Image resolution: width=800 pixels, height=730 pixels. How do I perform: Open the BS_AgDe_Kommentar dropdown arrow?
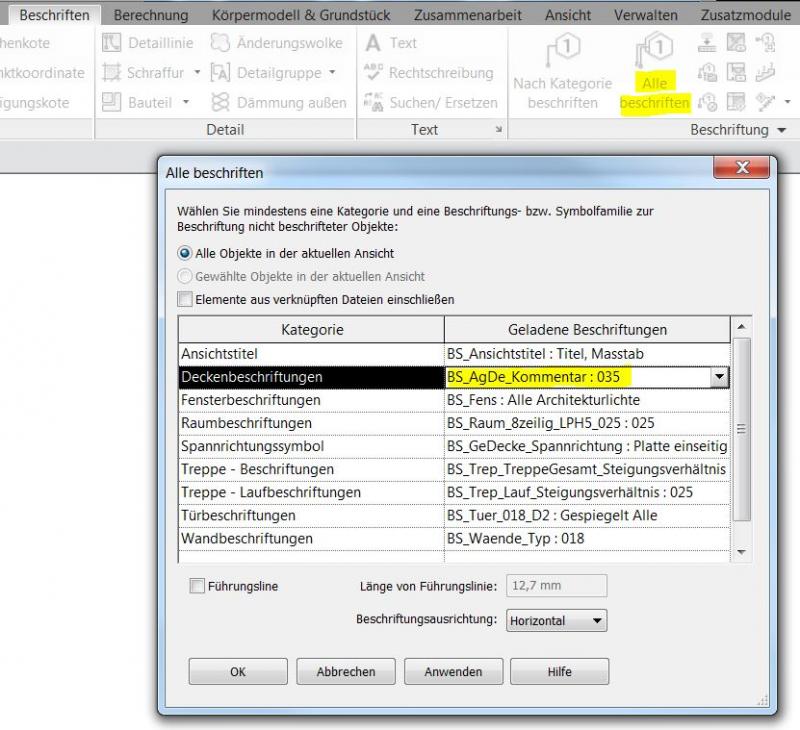[x=717, y=377]
